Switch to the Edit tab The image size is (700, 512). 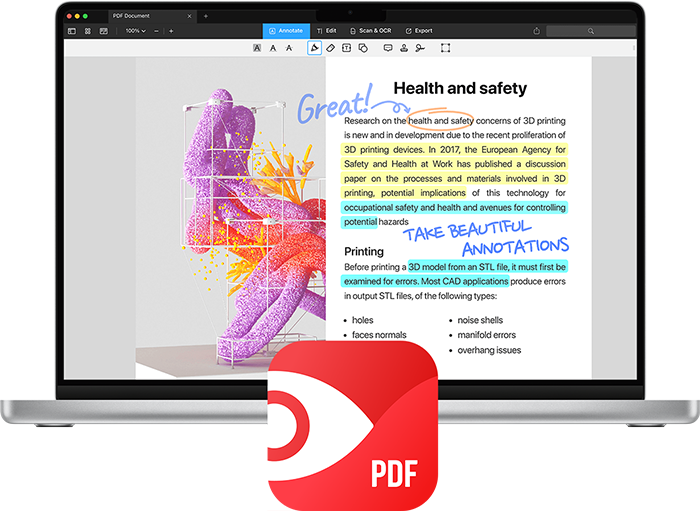click(326, 31)
